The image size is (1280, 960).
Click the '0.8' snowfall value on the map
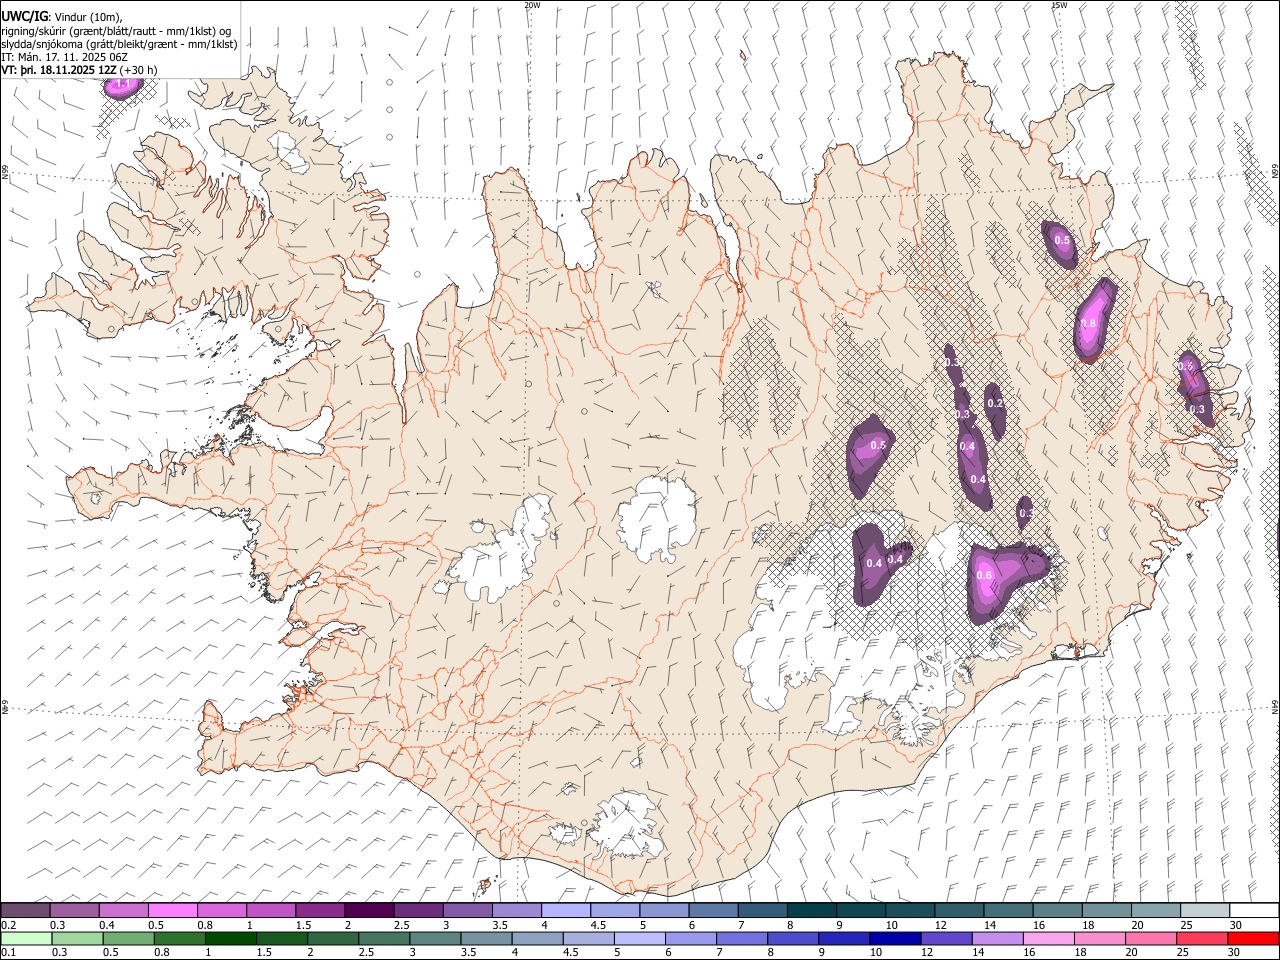pyautogui.click(x=1089, y=324)
